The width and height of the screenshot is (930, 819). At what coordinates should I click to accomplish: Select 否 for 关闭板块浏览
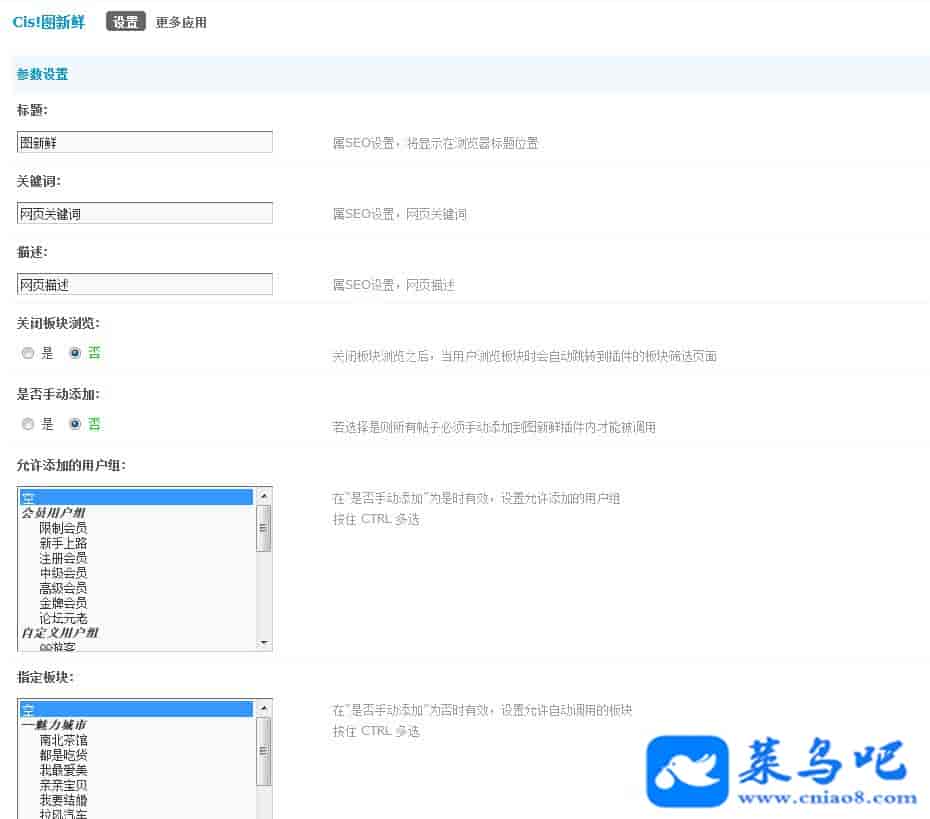(75, 353)
